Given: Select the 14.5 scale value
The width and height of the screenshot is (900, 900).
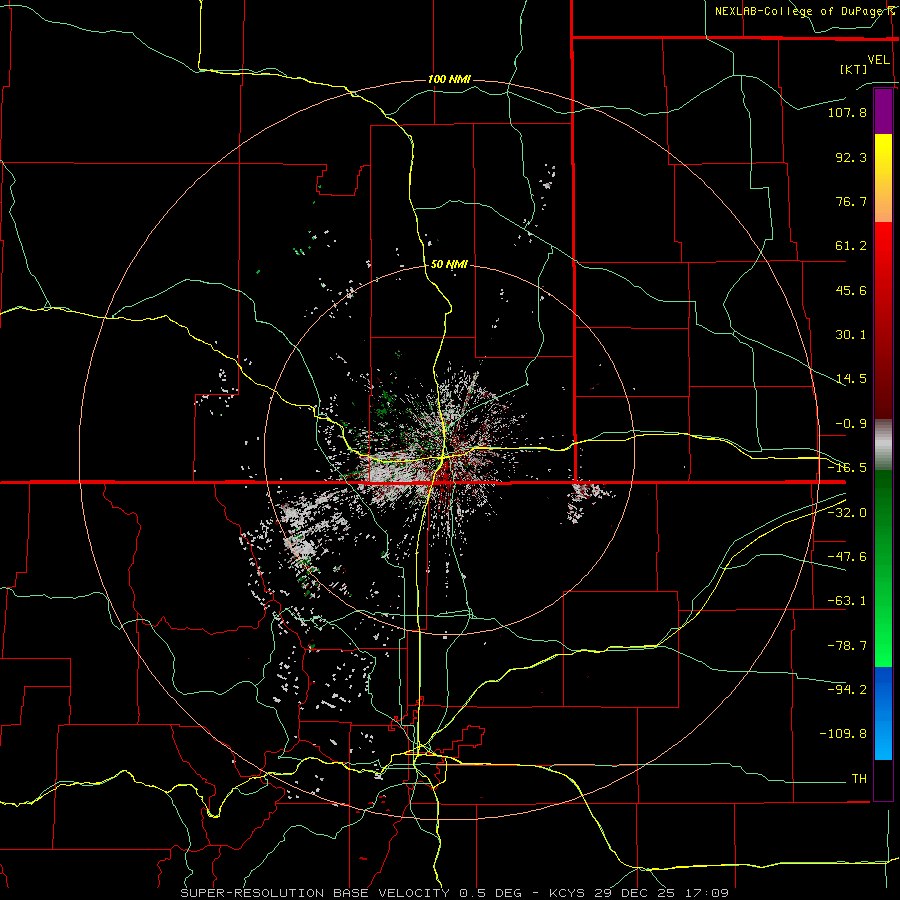Looking at the screenshot, I should [x=851, y=379].
